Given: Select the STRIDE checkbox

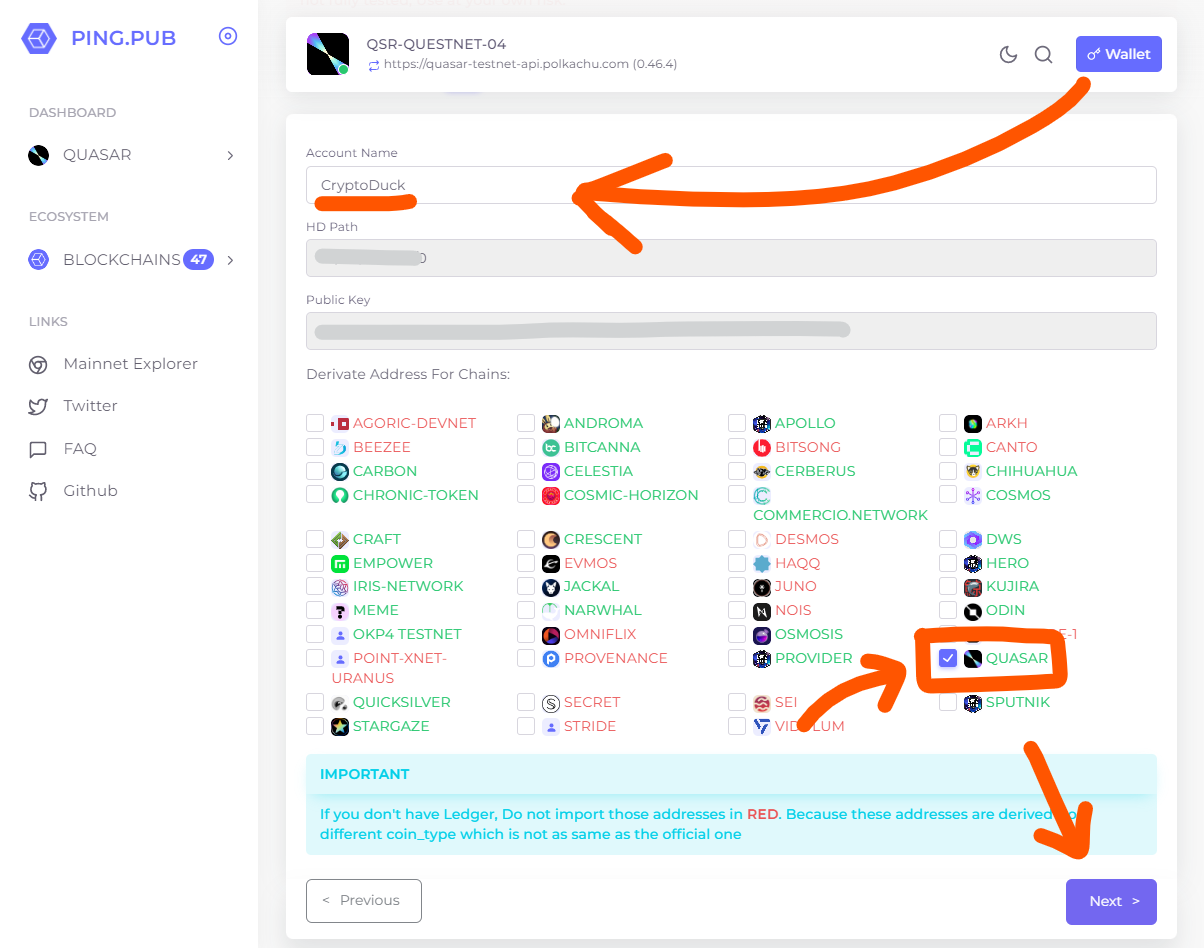Looking at the screenshot, I should (526, 726).
